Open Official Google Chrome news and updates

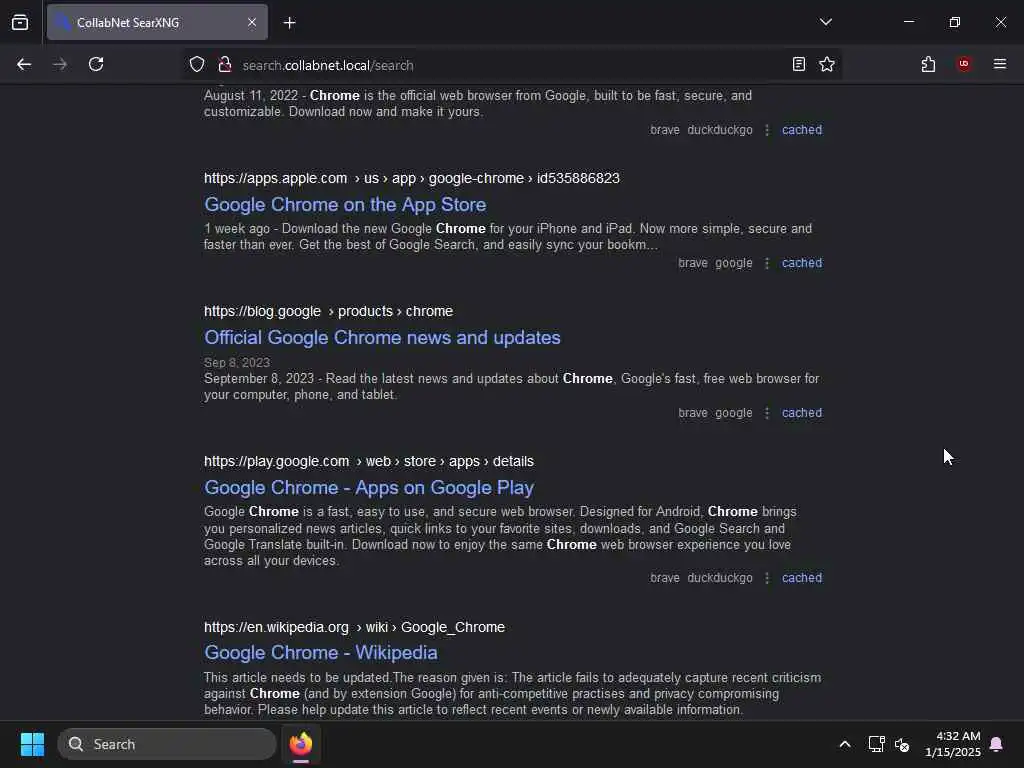tap(382, 338)
